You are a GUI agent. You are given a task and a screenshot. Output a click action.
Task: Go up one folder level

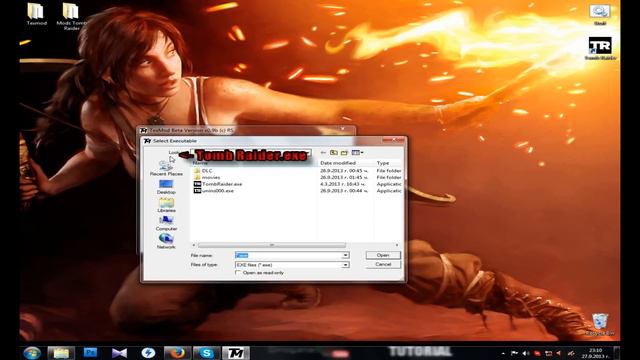tap(334, 153)
